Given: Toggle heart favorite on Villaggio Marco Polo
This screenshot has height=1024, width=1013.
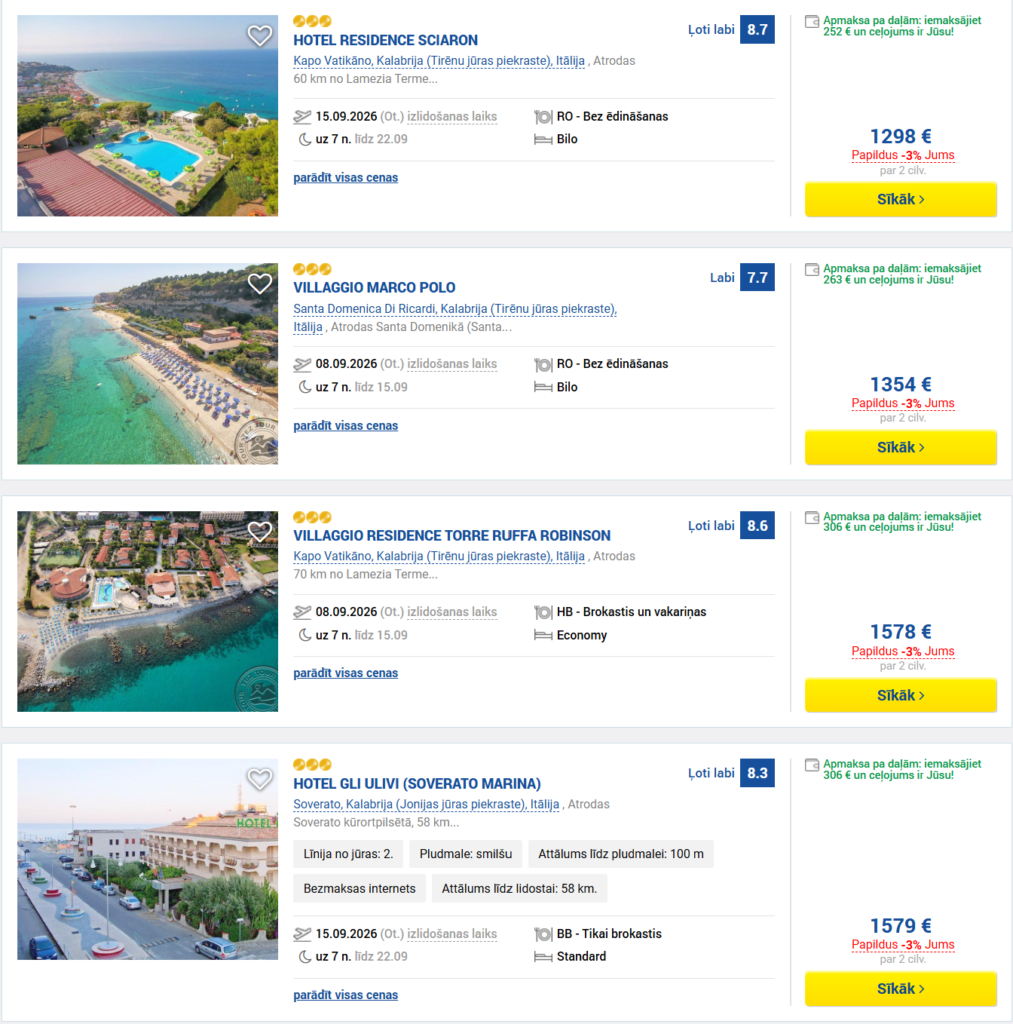Looking at the screenshot, I should click(259, 283).
